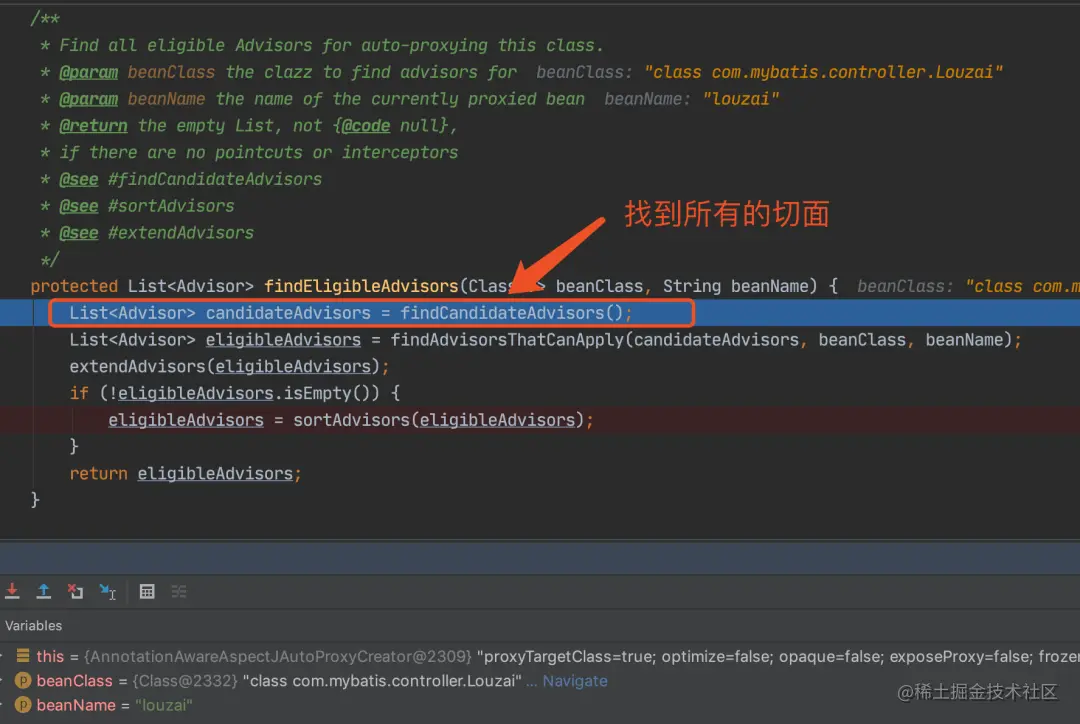Click the Drop Frame debugger icon

point(75,591)
